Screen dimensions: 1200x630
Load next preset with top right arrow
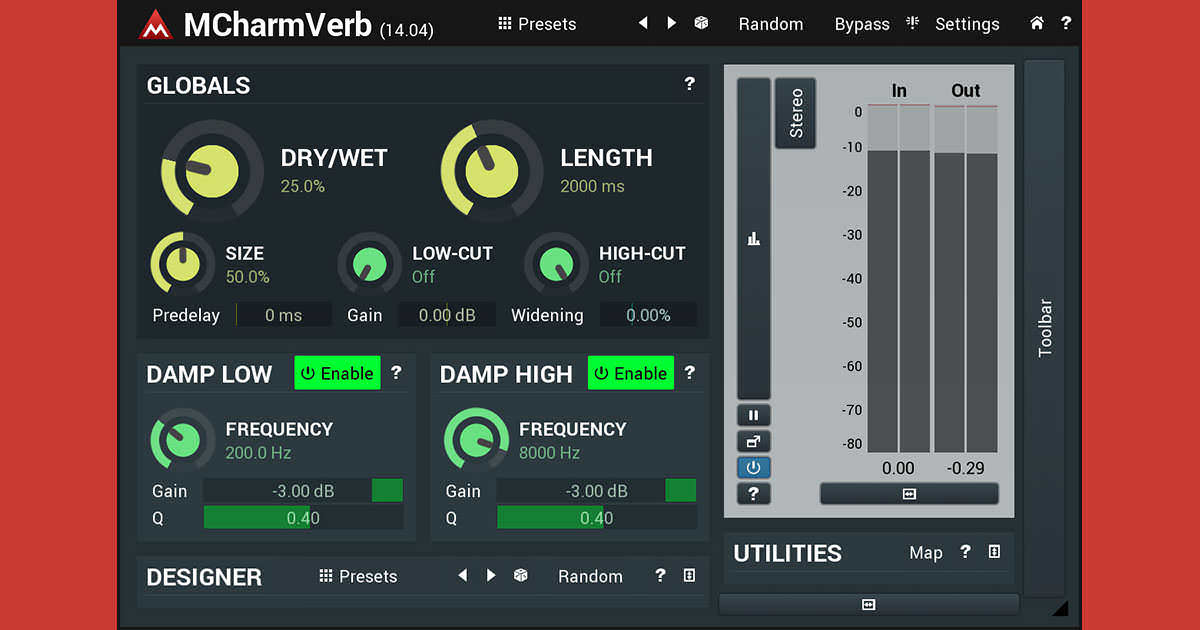click(671, 23)
